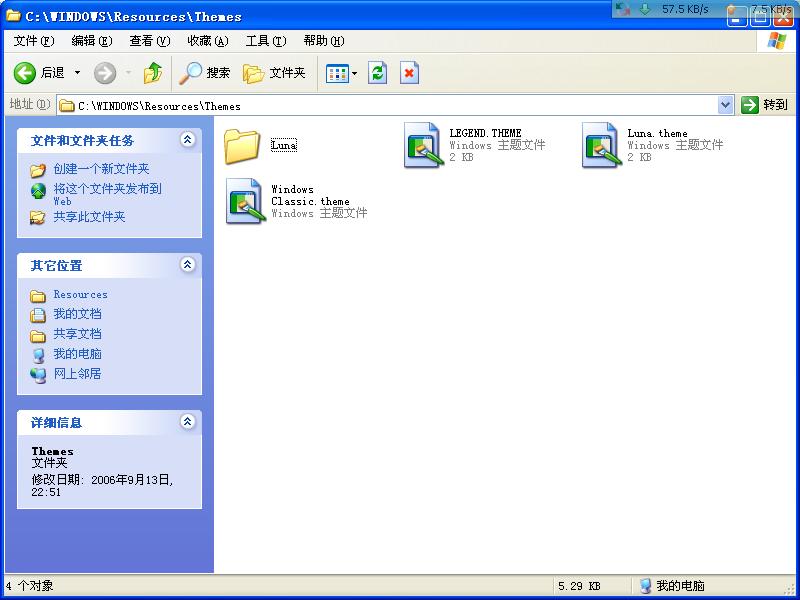Open the 查看(V) menu
This screenshot has width=800, height=600.
[149, 41]
